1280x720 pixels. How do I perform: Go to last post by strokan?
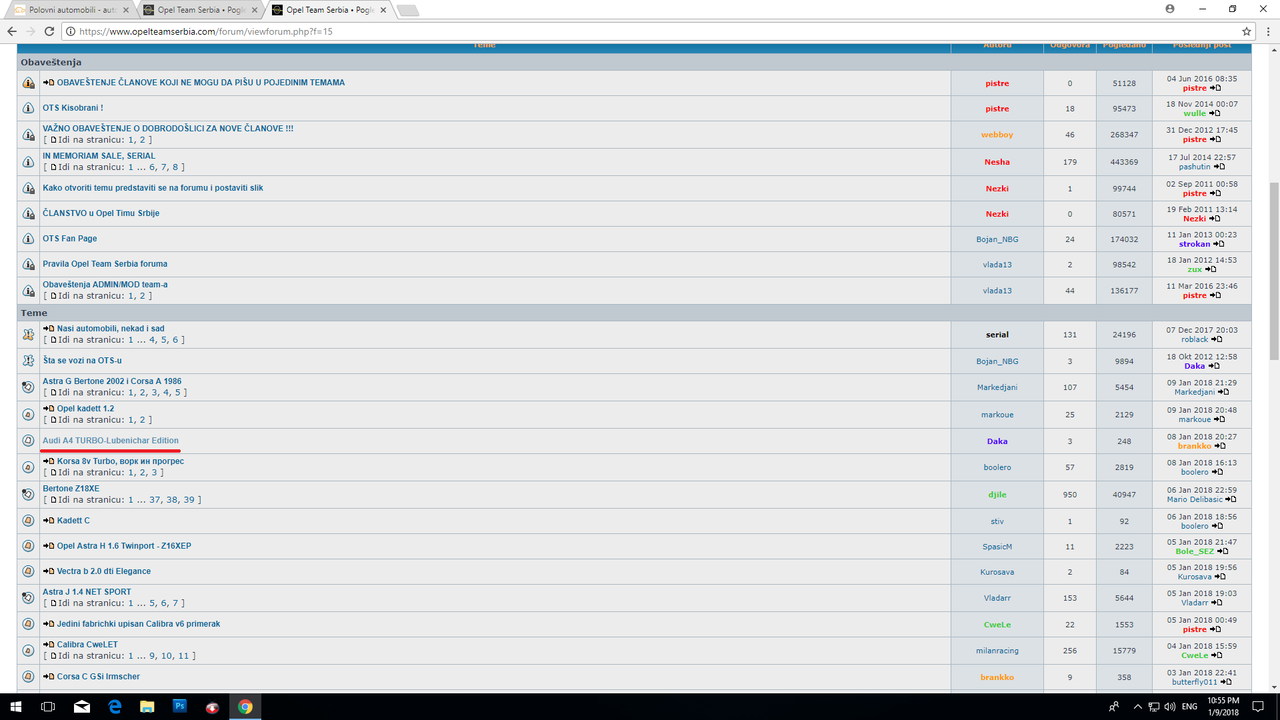(1219, 244)
